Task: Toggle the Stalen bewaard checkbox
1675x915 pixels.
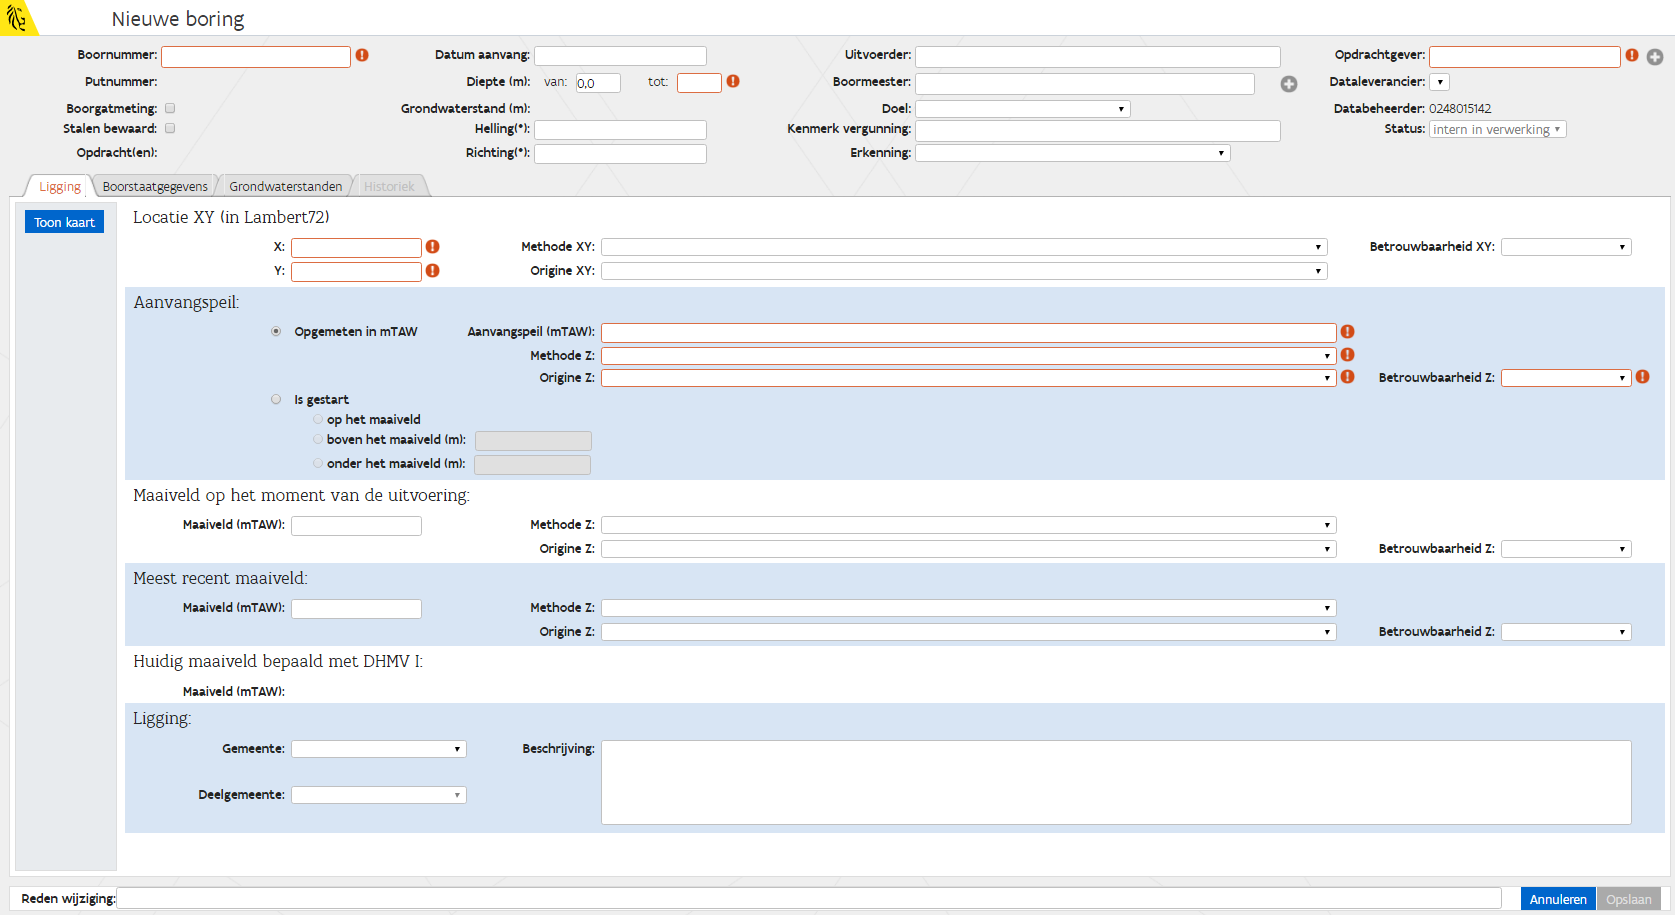Action: click(170, 128)
